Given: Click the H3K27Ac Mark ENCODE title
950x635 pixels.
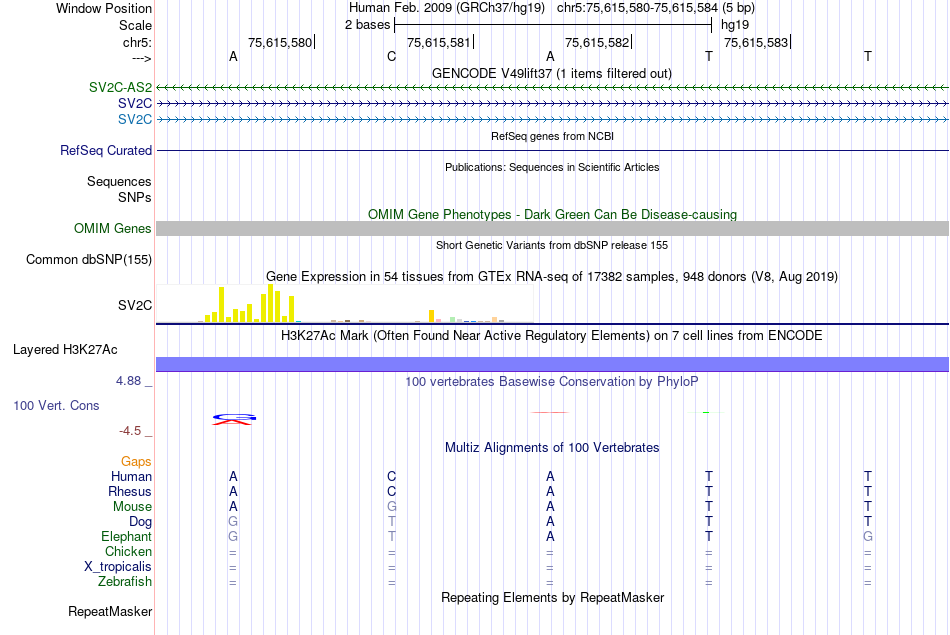Looking at the screenshot, I should [552, 336].
